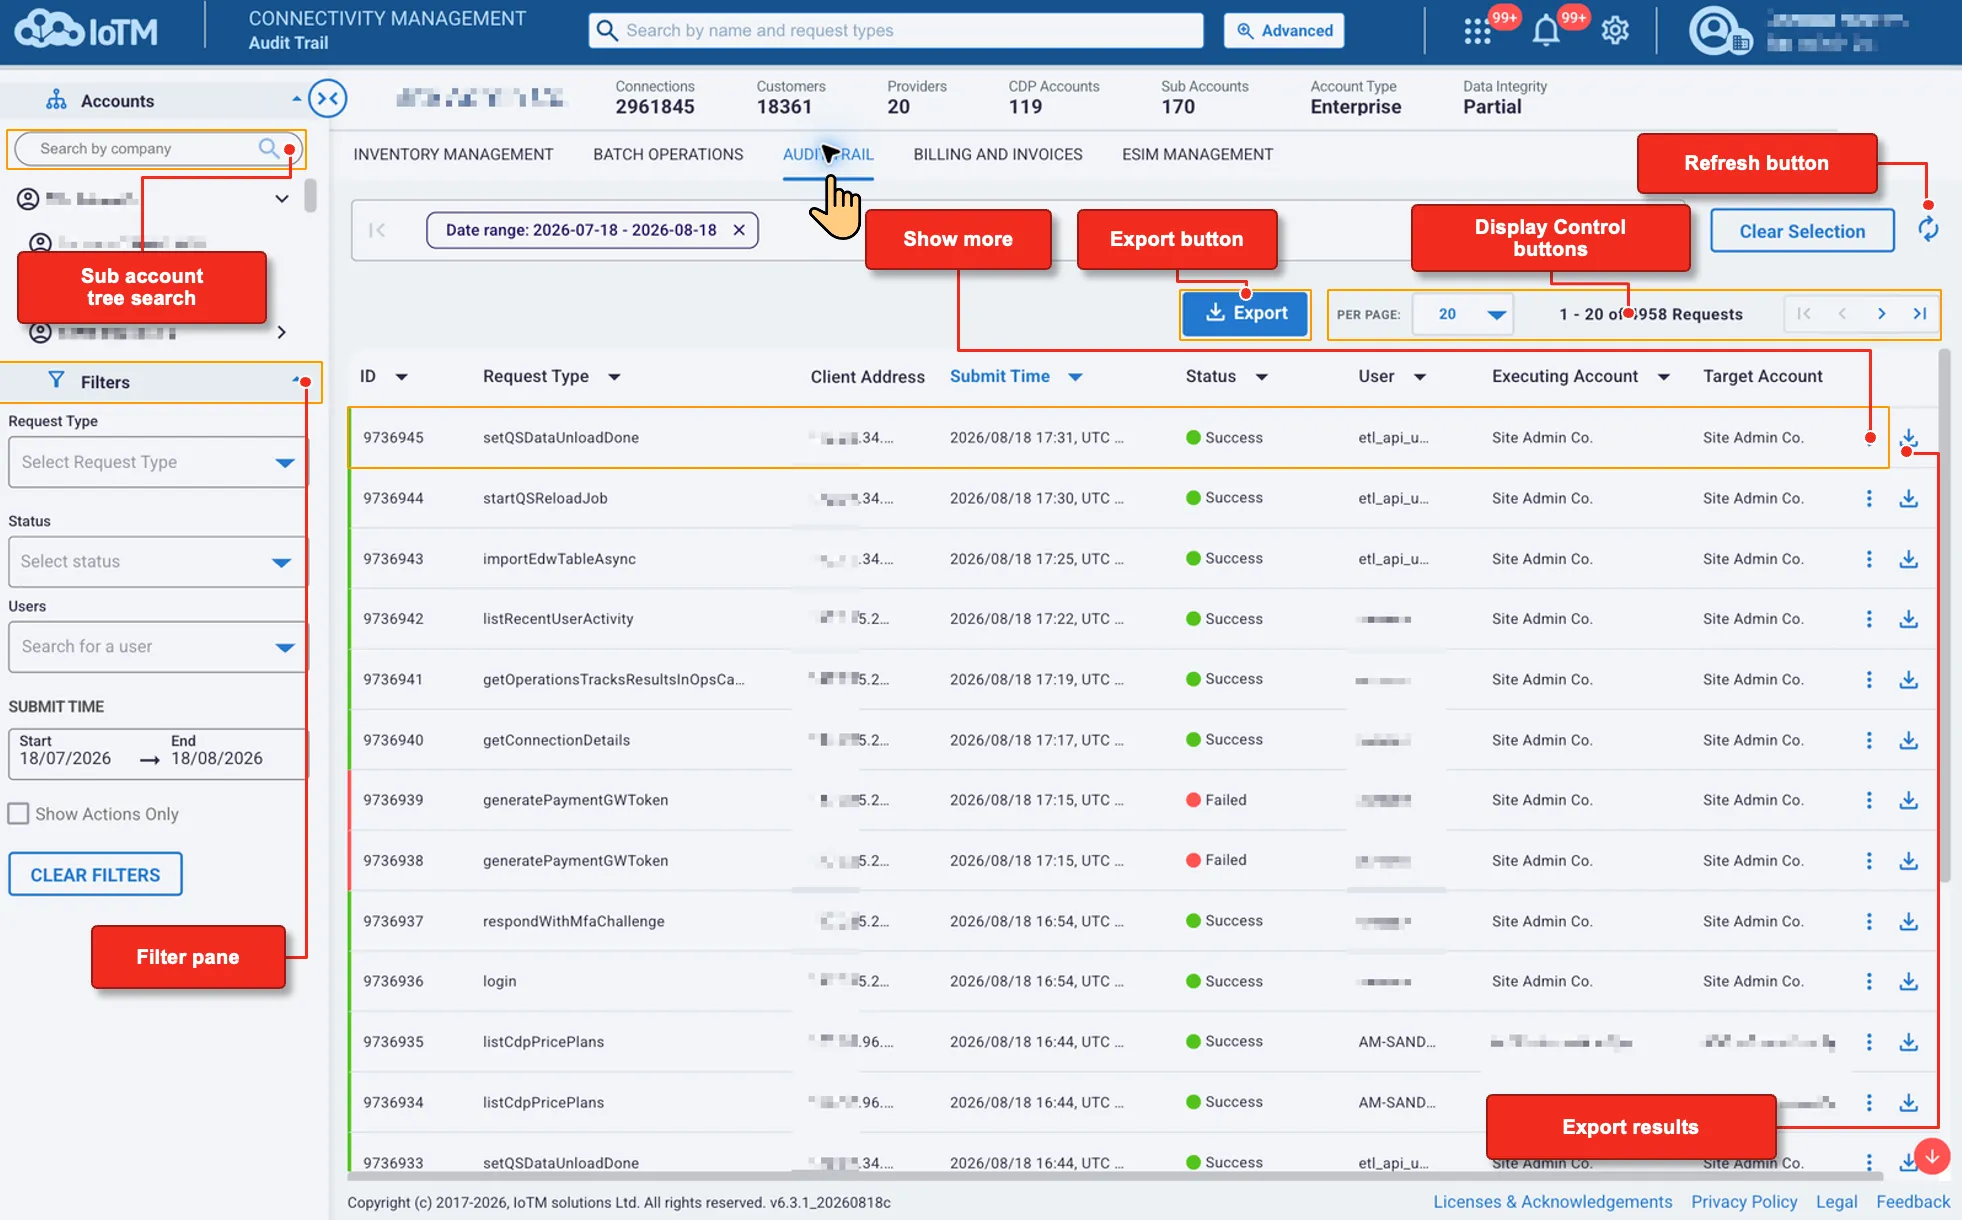1962x1220 pixels.
Task: Click the red scroll-down round button
Action: tap(1932, 1156)
